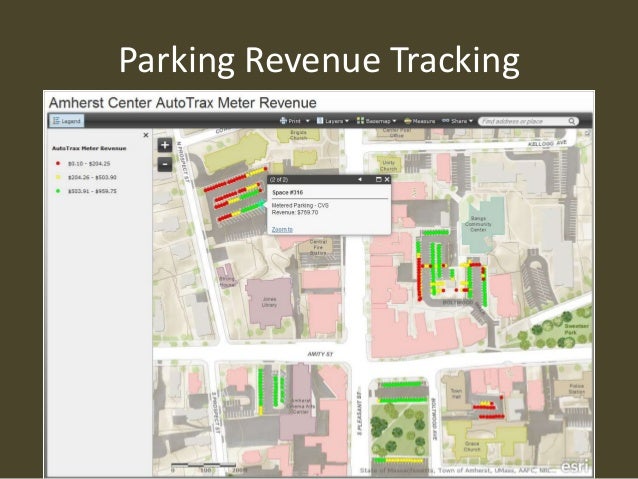Image resolution: width=638 pixels, height=479 pixels.
Task: Click red legend dot $0.10 - $204.25
Action: pos(58,163)
